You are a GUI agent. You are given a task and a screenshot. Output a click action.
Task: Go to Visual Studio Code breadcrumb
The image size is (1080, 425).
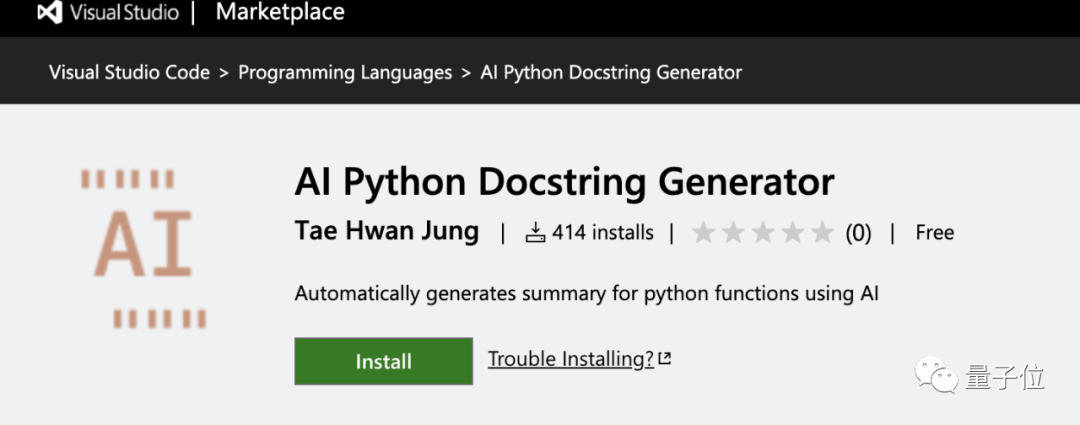tap(129, 72)
